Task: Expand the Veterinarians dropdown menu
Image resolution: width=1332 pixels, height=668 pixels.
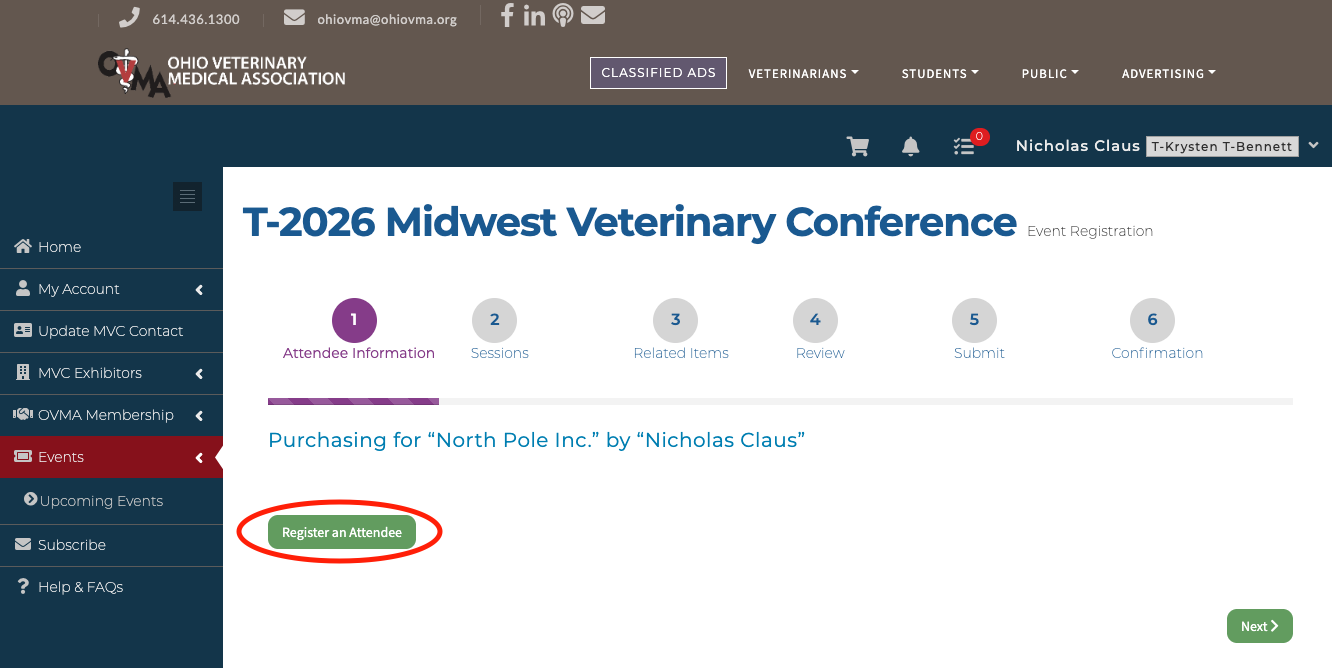Action: pos(803,73)
